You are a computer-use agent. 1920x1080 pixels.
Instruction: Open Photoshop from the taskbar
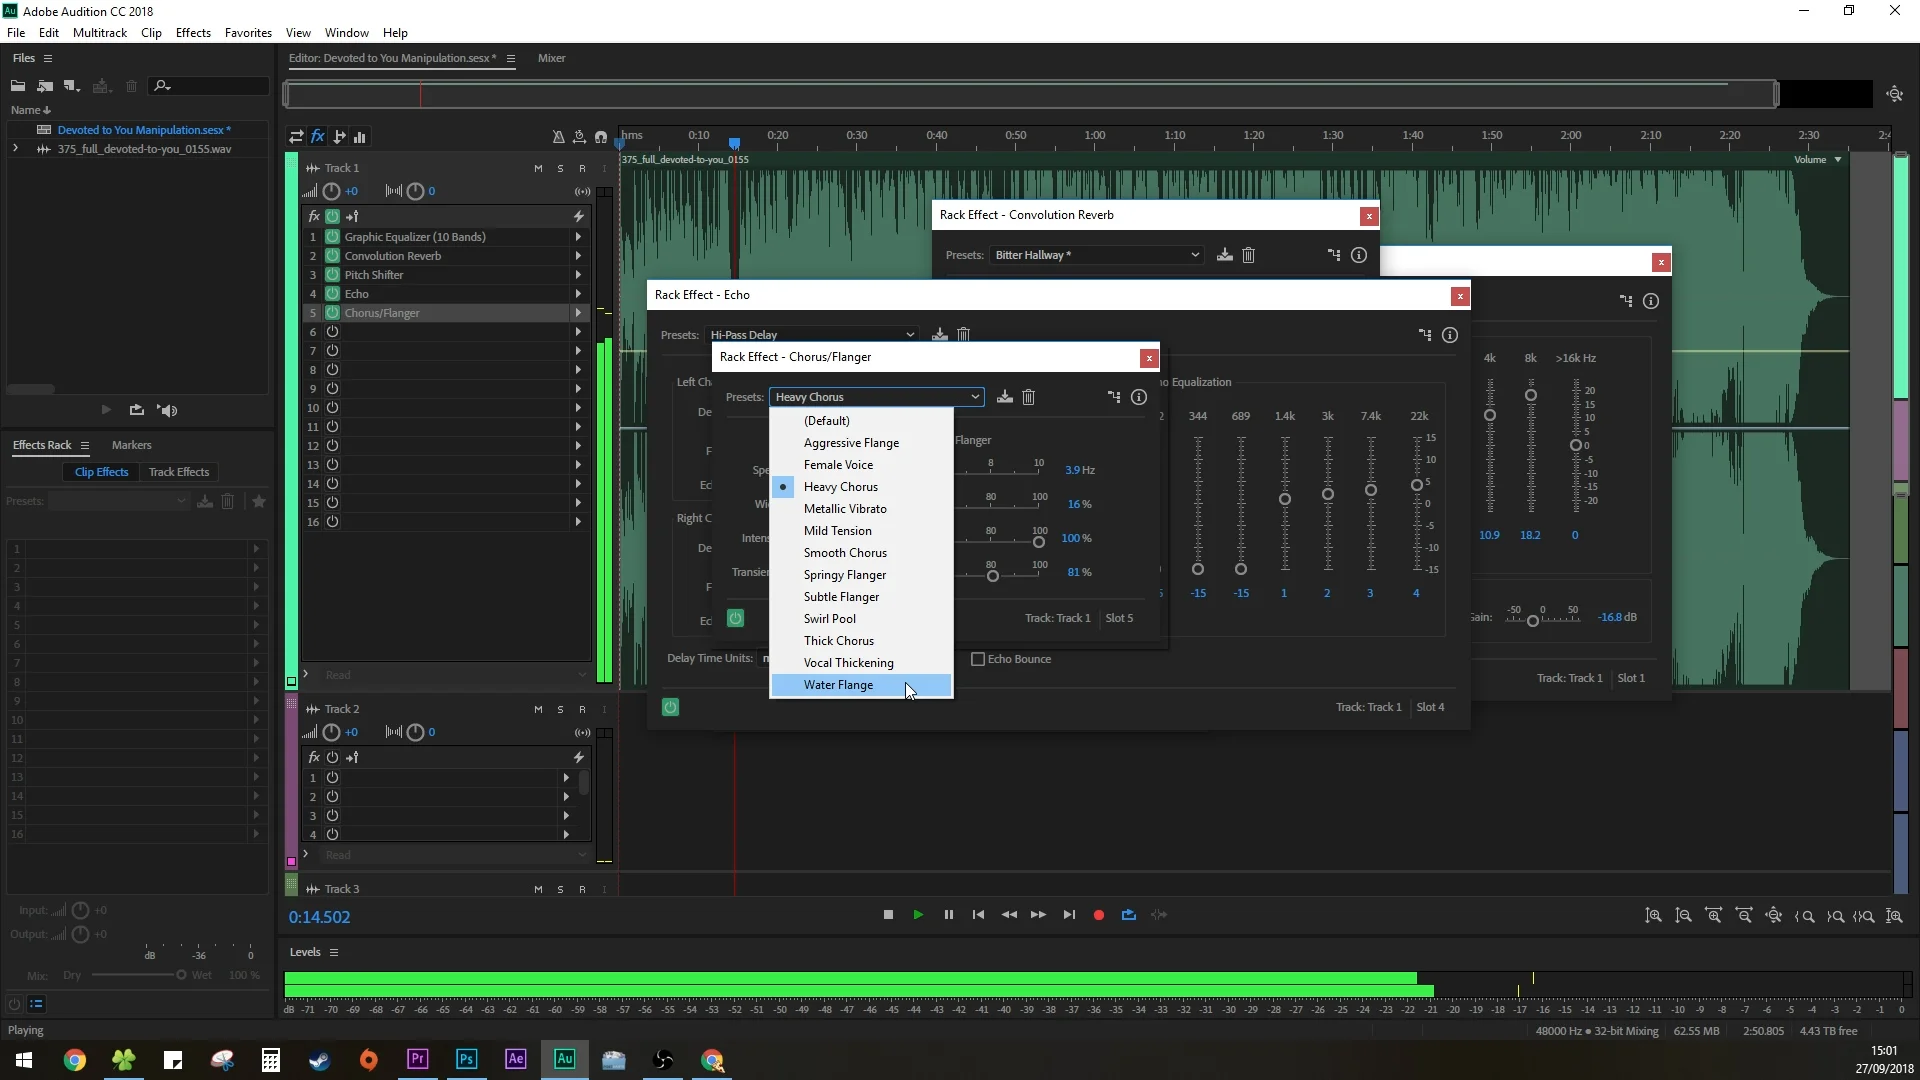[467, 1059]
